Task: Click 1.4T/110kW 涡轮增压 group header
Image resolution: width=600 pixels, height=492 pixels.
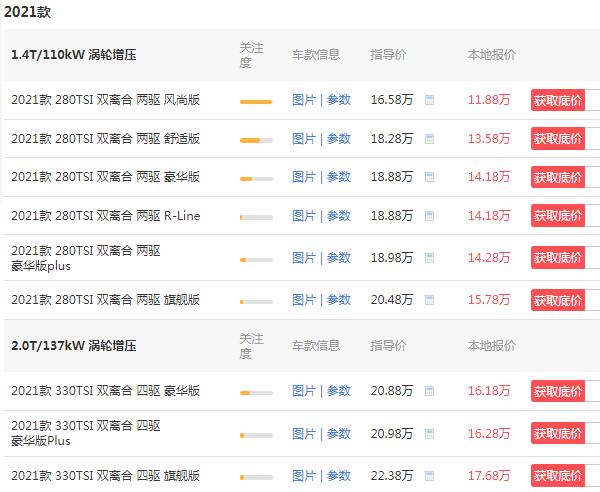Action: point(74,55)
